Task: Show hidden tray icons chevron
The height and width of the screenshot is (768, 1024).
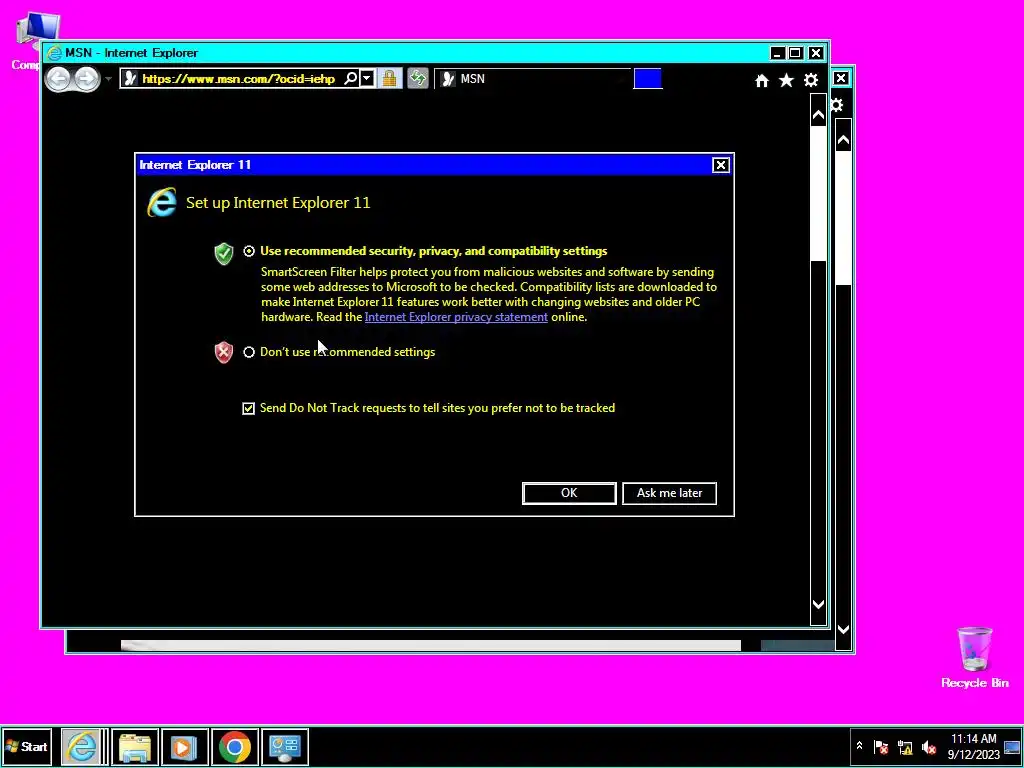Action: [859, 746]
